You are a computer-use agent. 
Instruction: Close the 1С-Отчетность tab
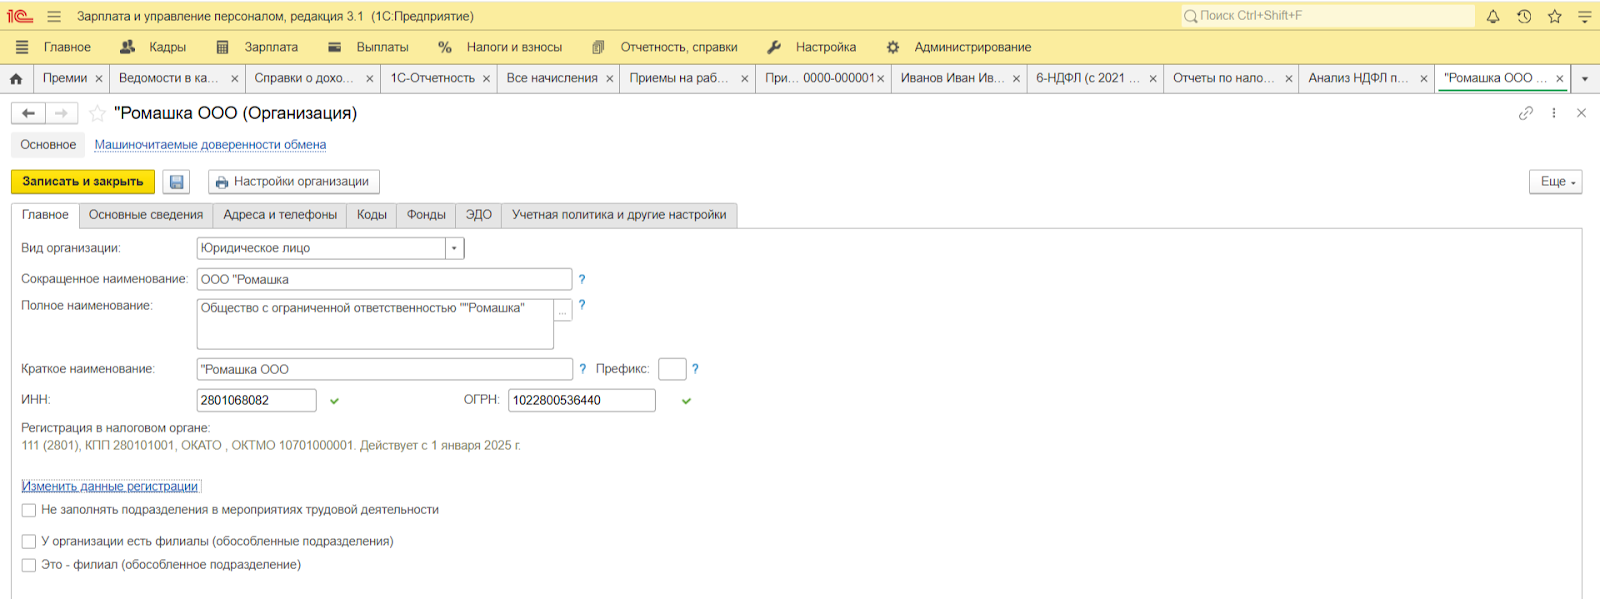pyautogui.click(x=487, y=79)
